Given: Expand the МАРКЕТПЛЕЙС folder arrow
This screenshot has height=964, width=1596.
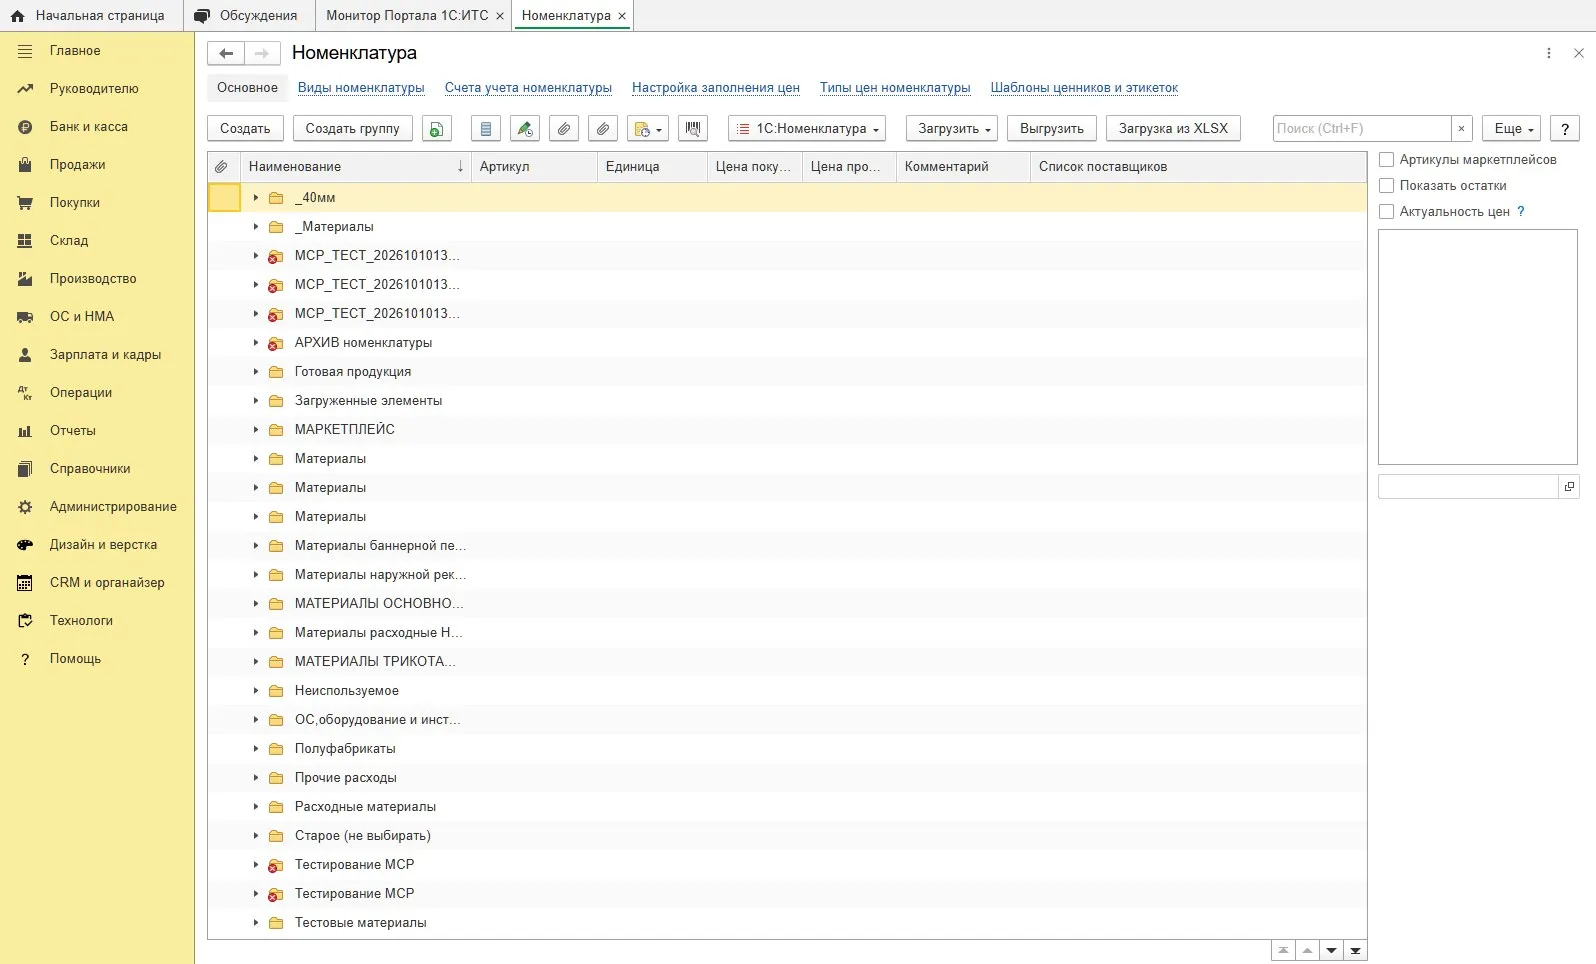Looking at the screenshot, I should 256,430.
